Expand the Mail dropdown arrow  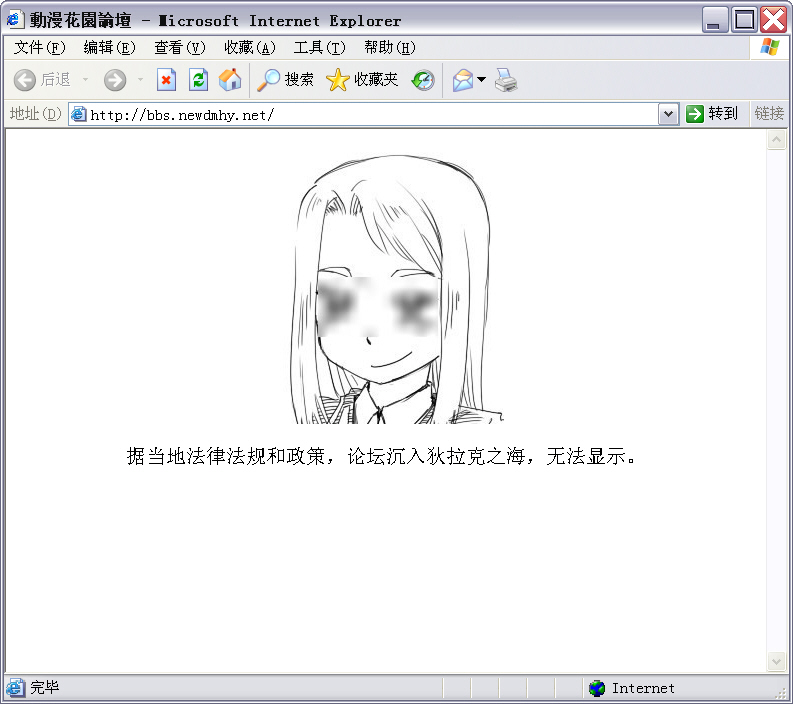481,79
